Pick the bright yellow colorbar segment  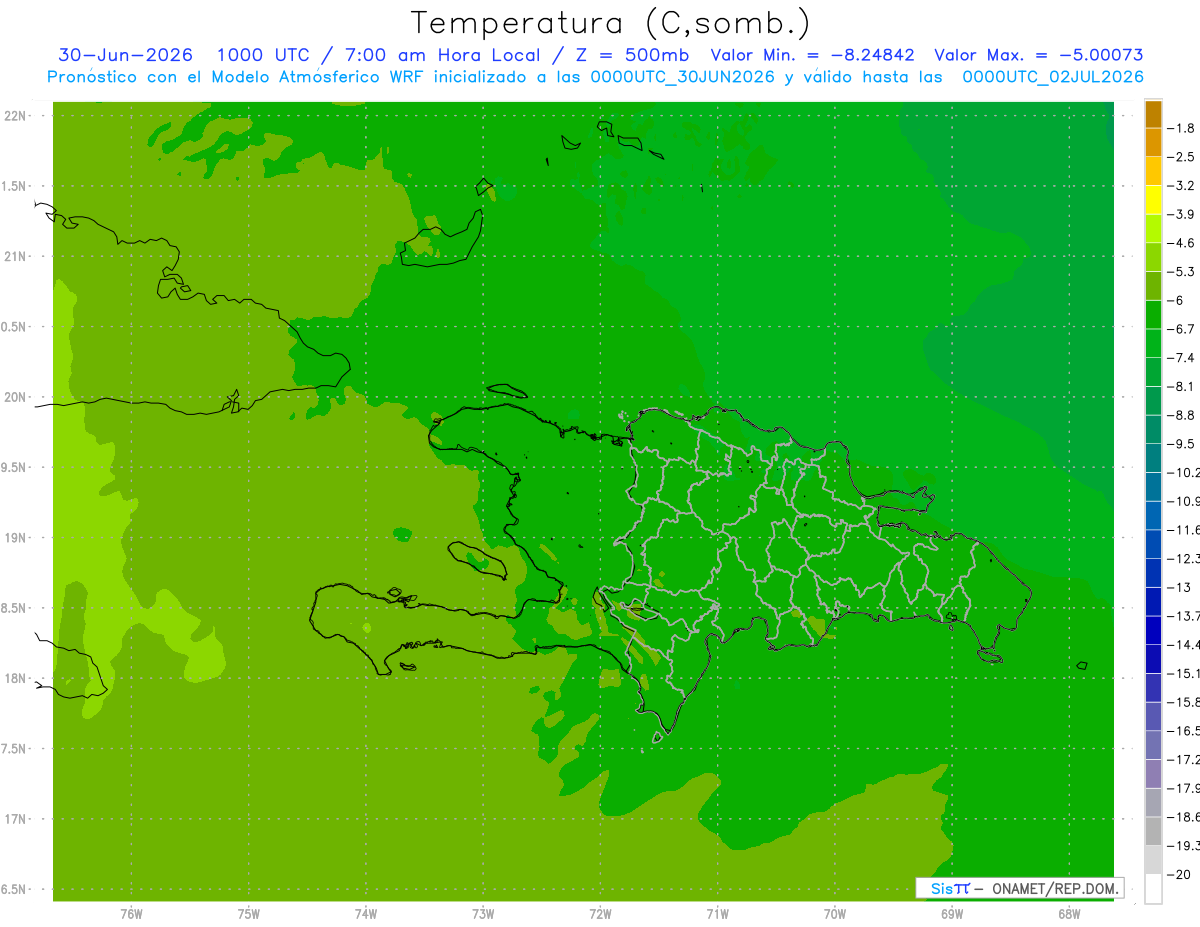pyautogui.click(x=1153, y=200)
